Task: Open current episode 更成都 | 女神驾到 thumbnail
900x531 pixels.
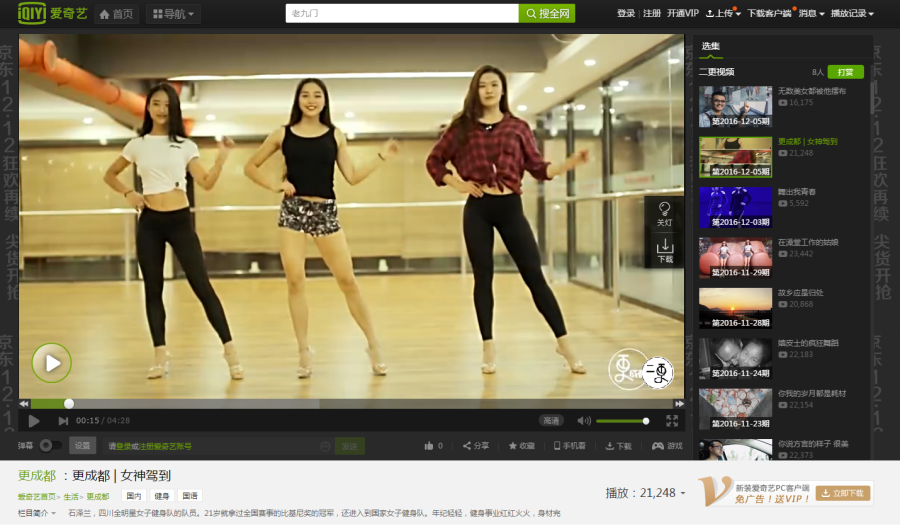Action: click(735, 157)
